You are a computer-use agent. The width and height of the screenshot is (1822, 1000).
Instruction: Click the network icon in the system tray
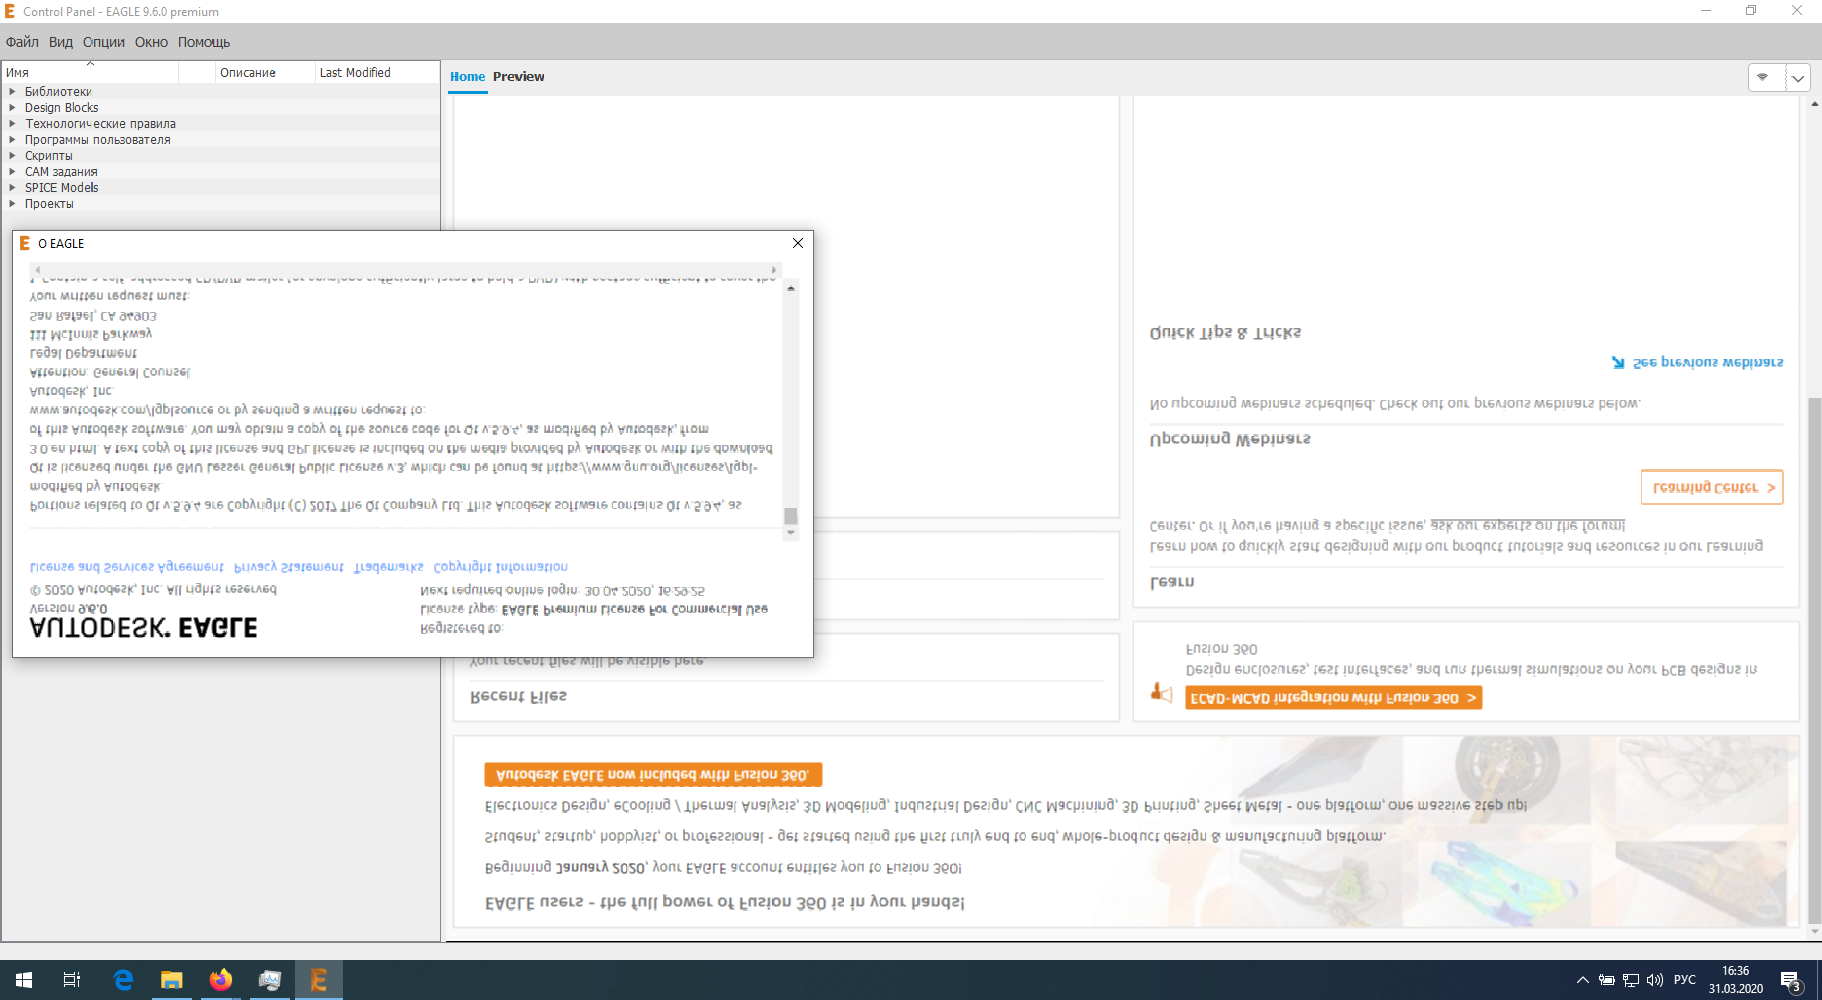[x=1632, y=980]
